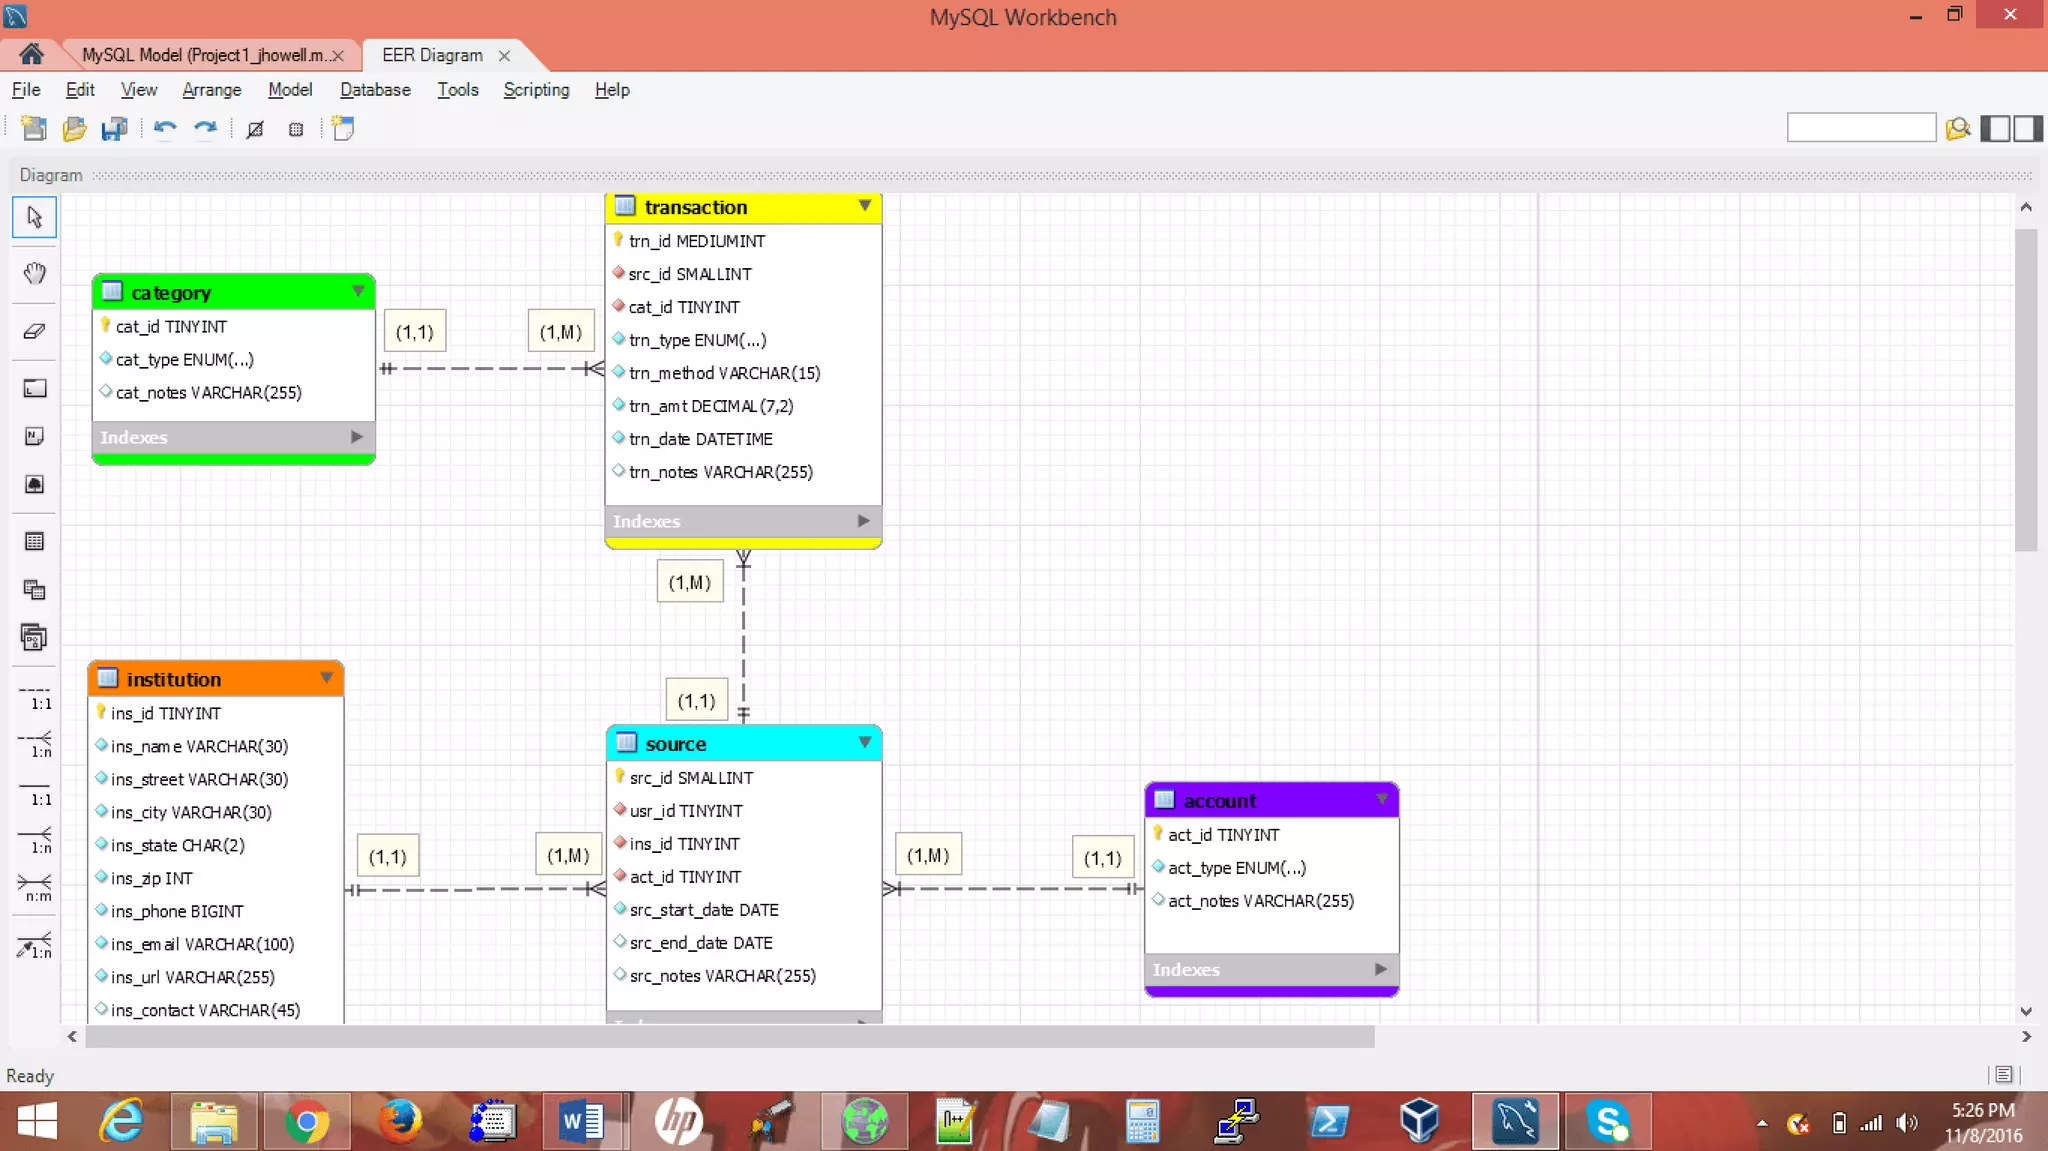This screenshot has height=1151, width=2048.
Task: Select the new layer tool
Action: [x=34, y=388]
